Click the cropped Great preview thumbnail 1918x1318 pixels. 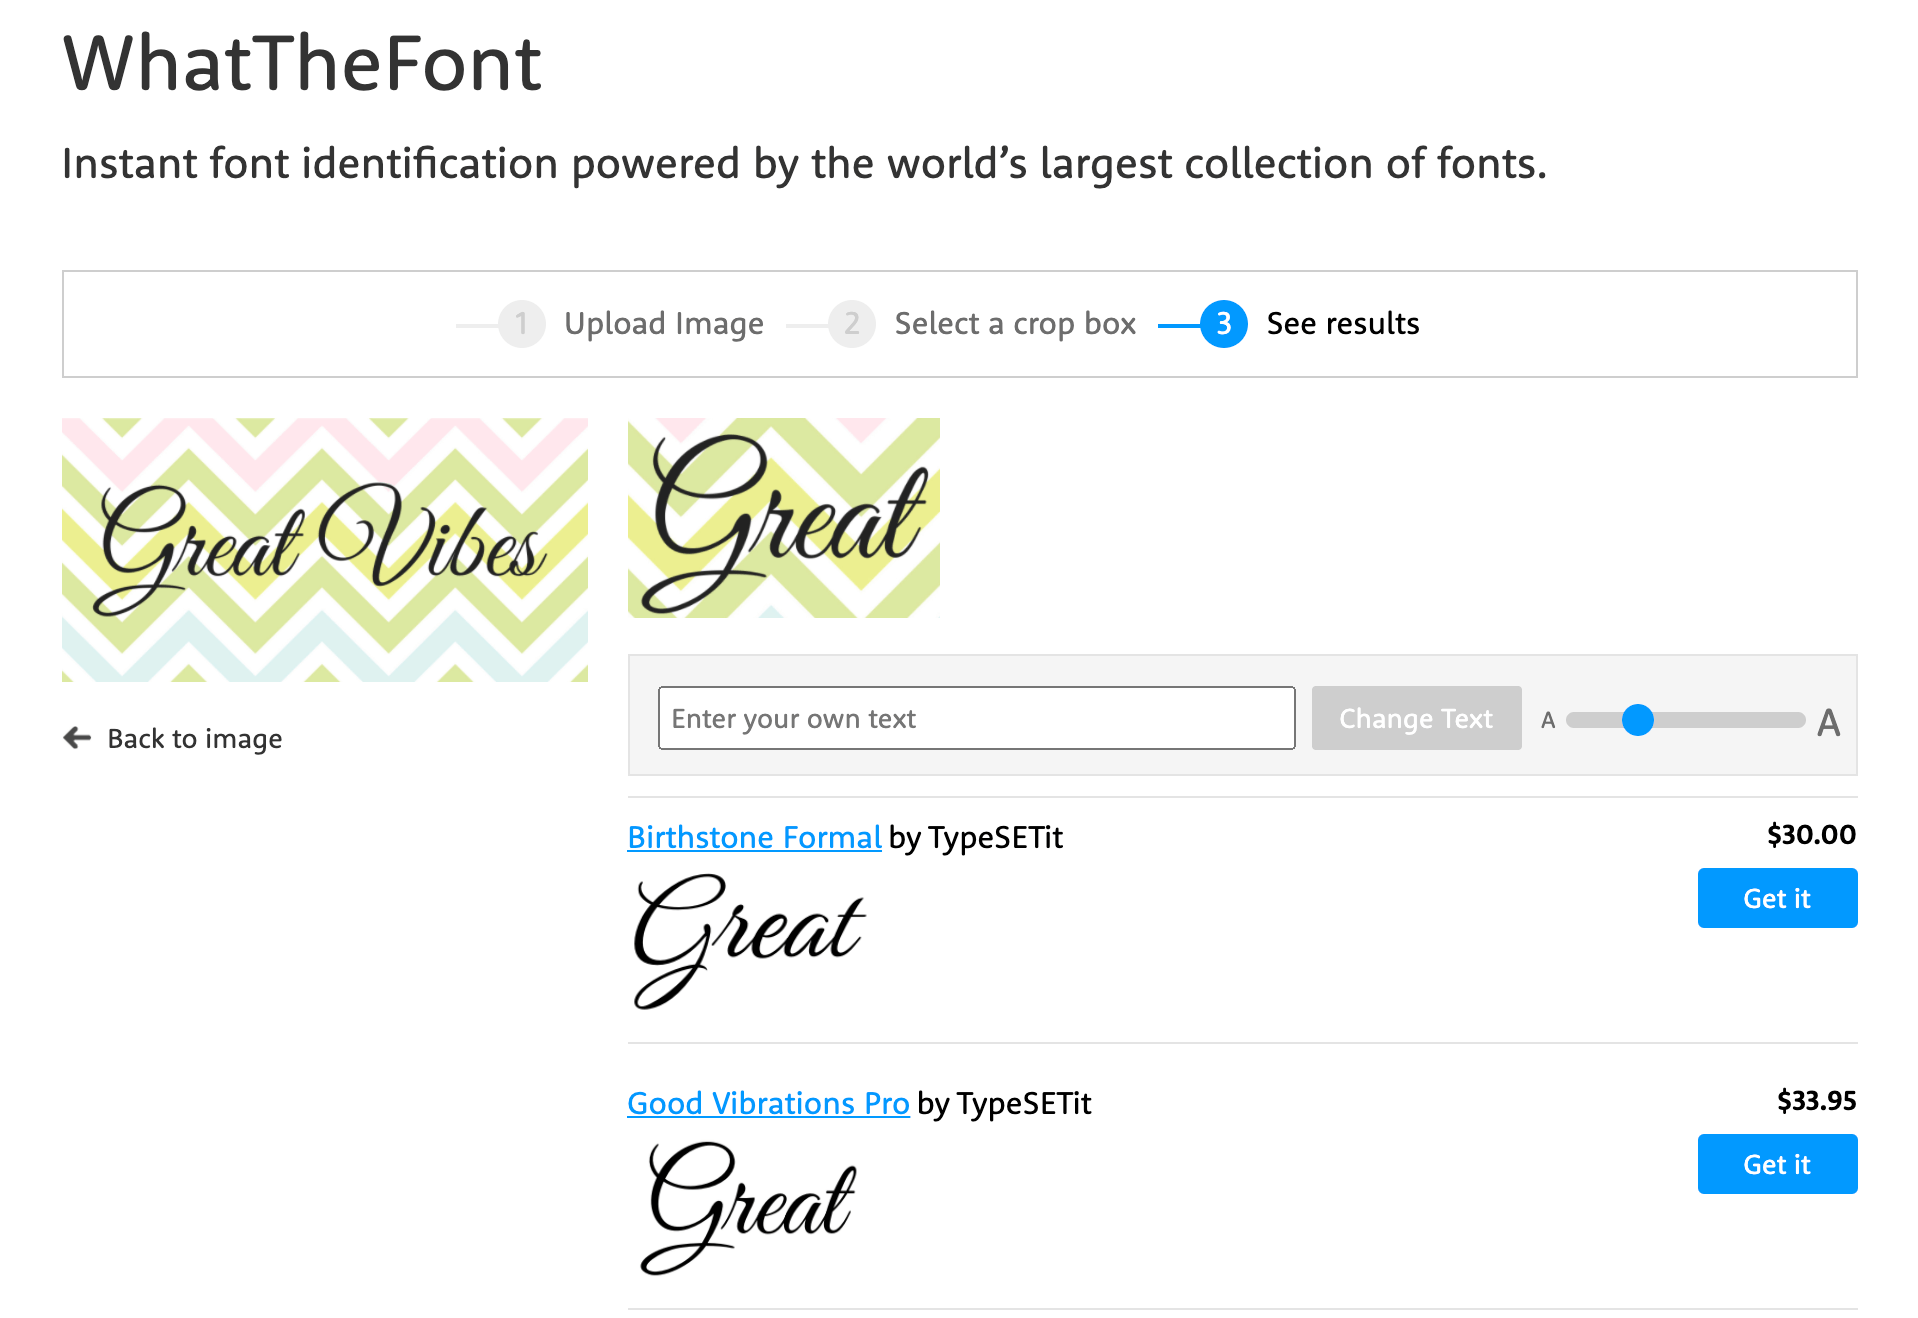click(783, 517)
